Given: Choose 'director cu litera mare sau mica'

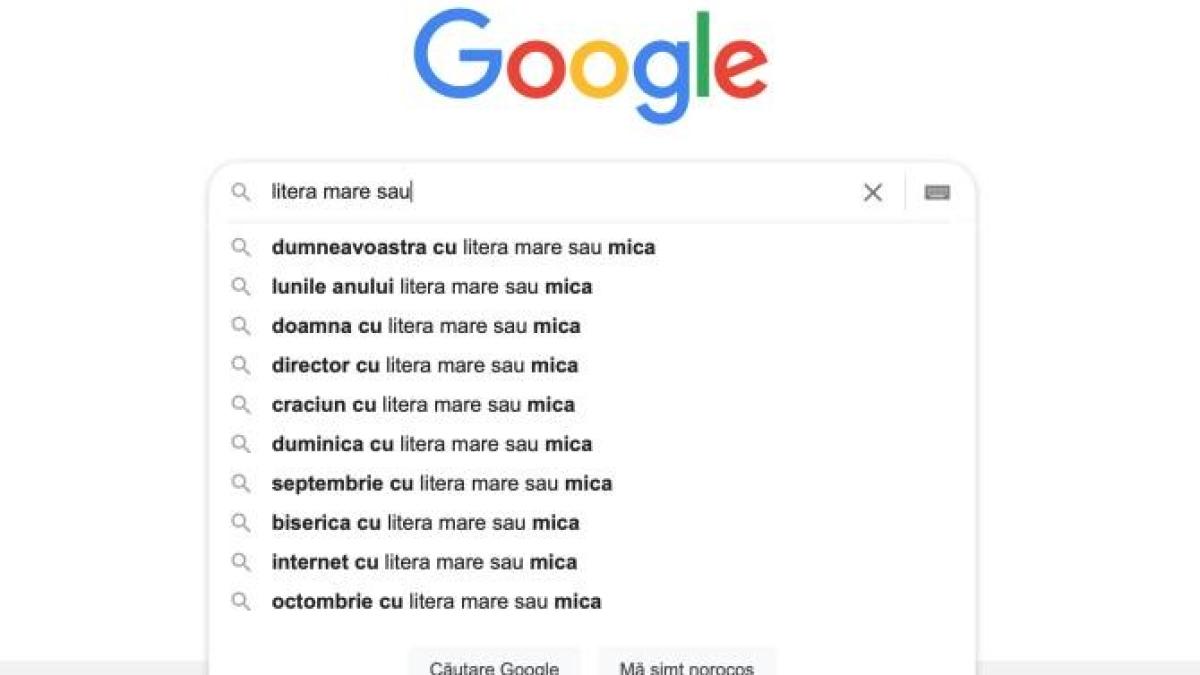Looking at the screenshot, I should tap(424, 366).
